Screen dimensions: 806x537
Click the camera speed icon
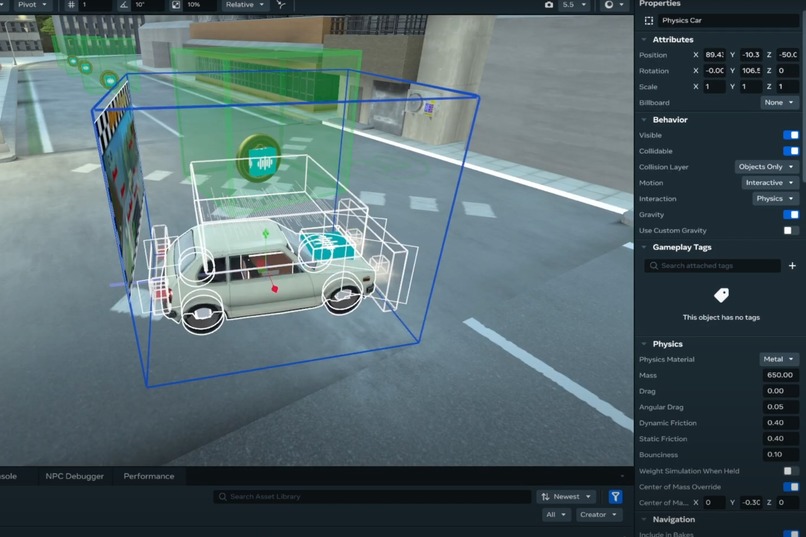(549, 5)
